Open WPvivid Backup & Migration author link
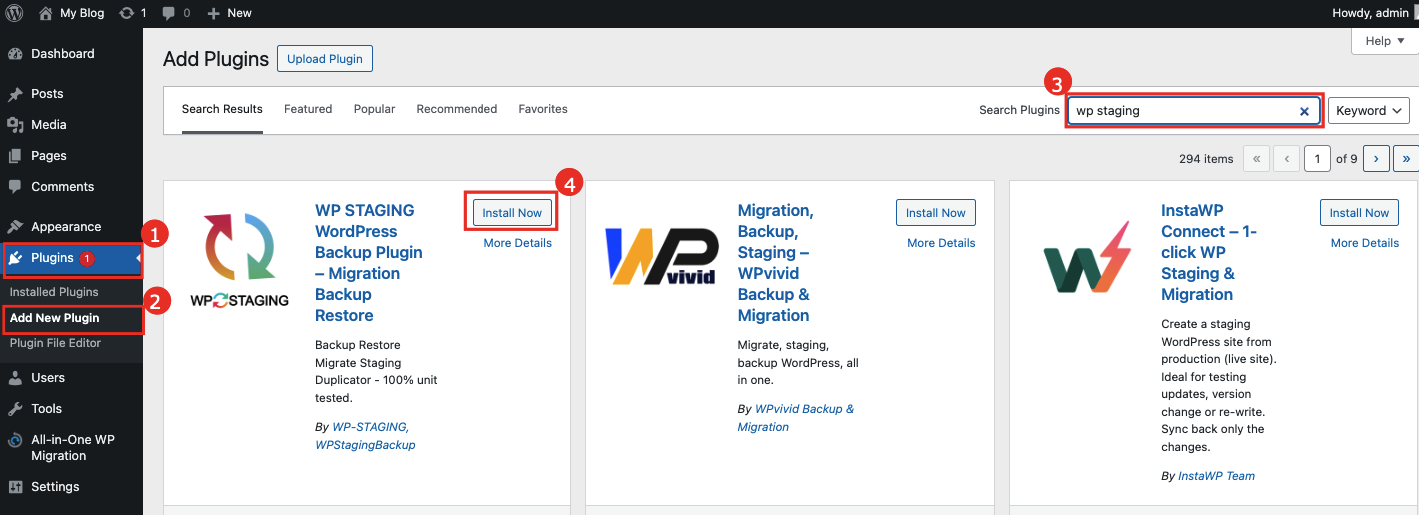This screenshot has width=1419, height=515. [796, 418]
